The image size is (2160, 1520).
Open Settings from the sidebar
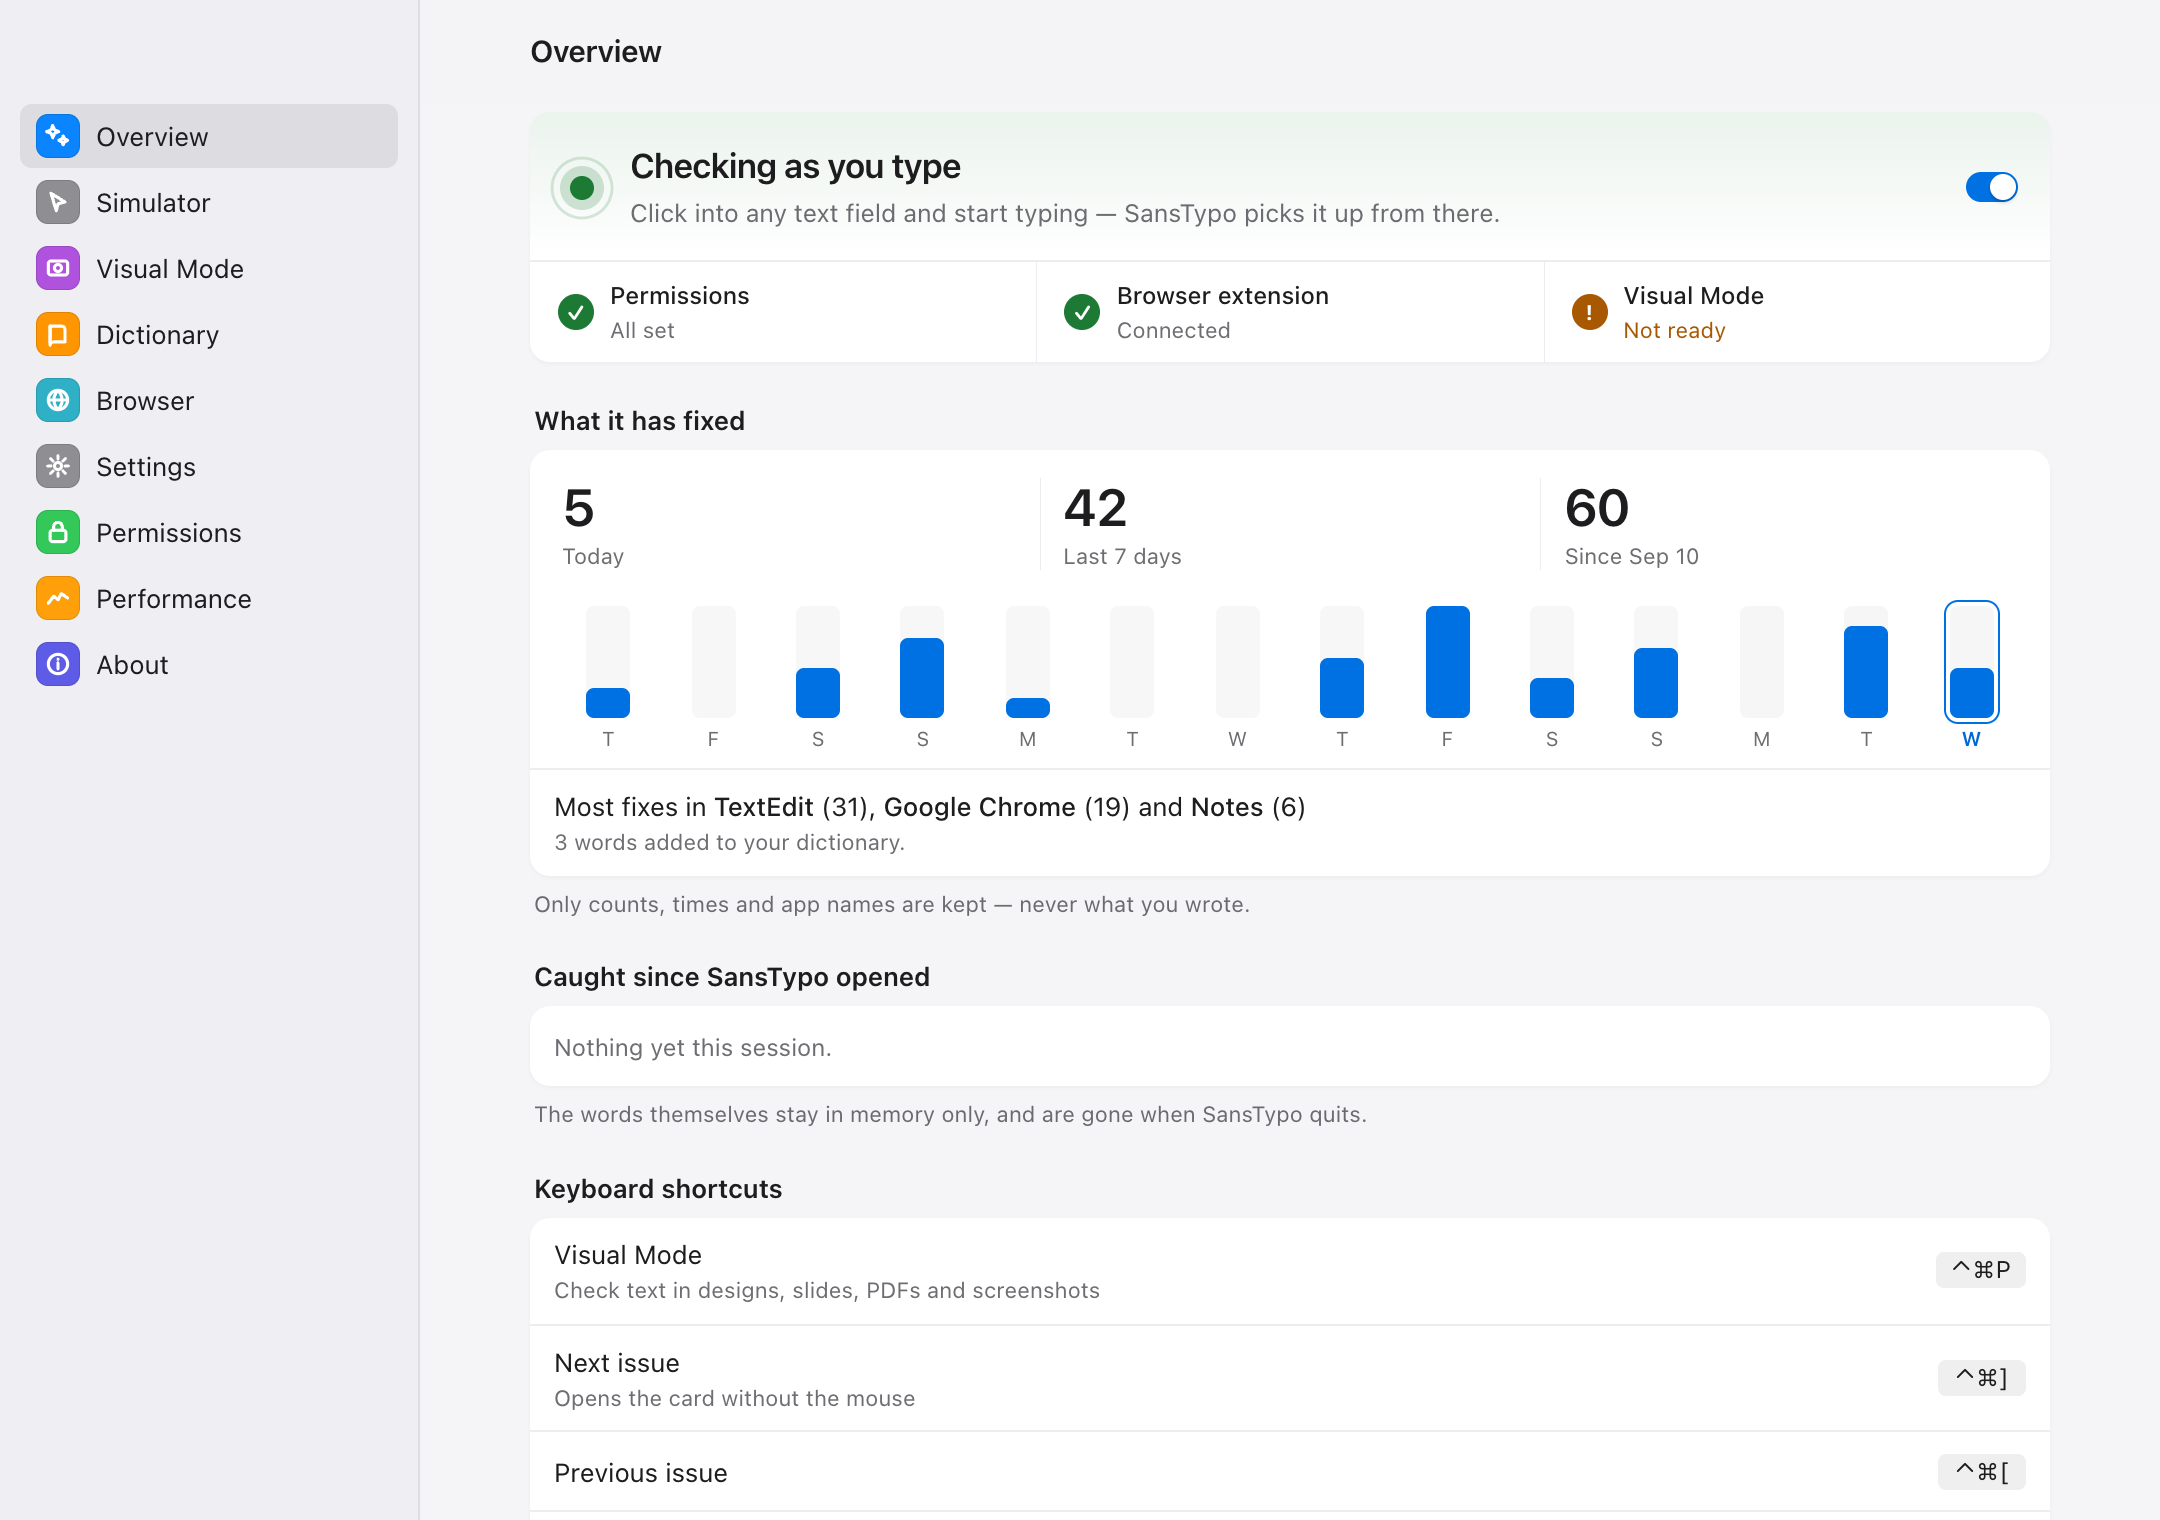[x=209, y=466]
